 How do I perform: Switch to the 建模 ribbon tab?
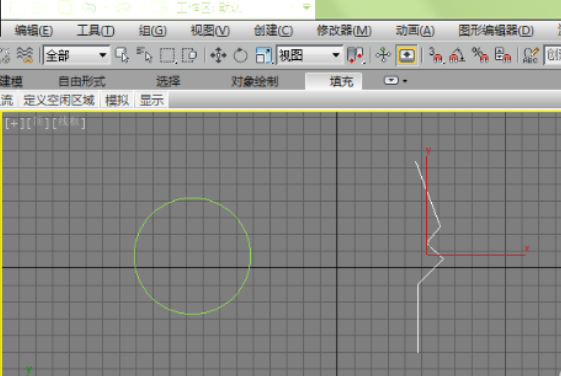pos(11,82)
